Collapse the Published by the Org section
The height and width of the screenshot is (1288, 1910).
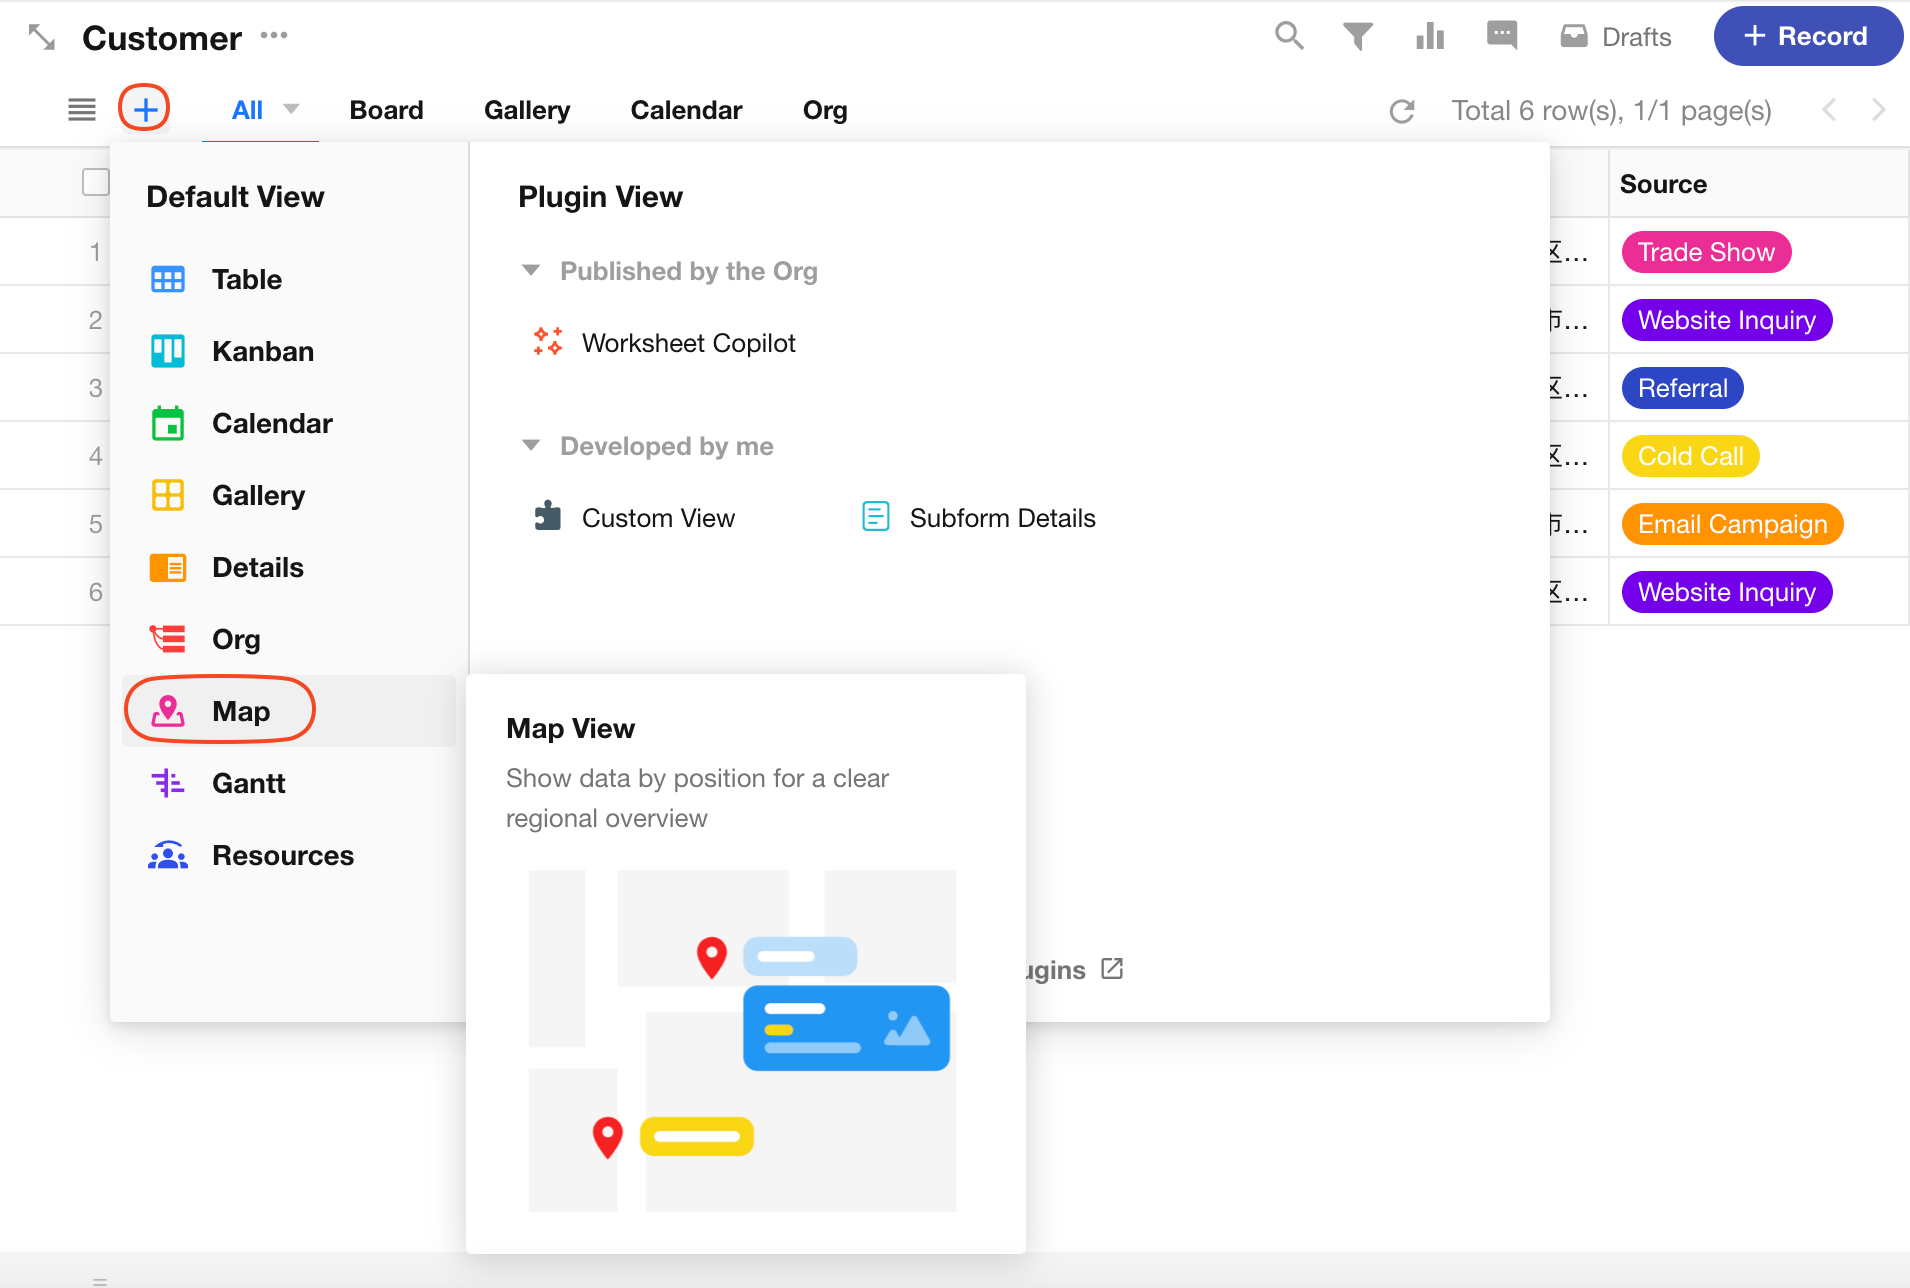coord(531,271)
